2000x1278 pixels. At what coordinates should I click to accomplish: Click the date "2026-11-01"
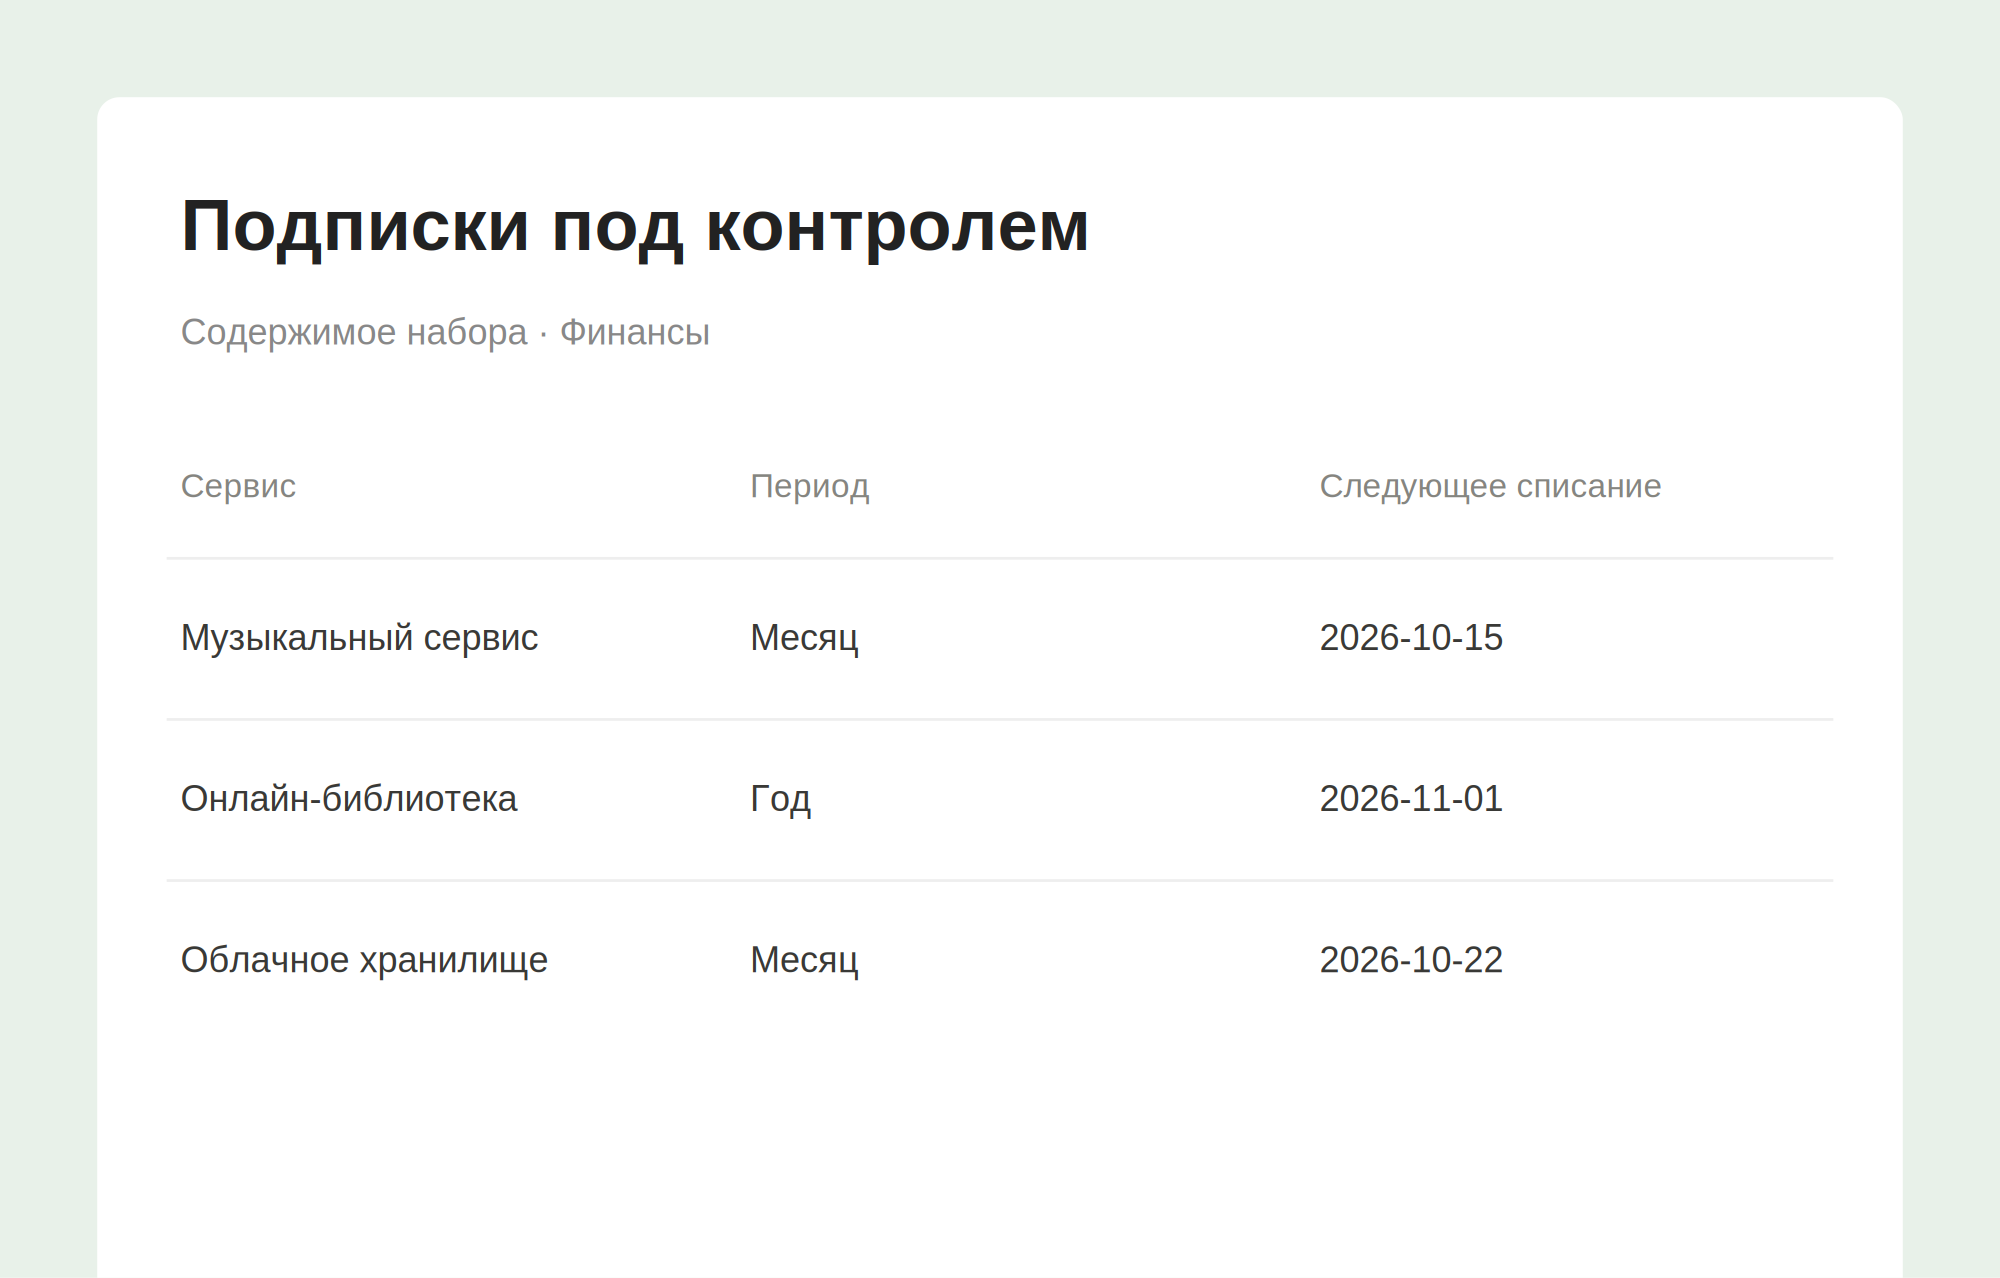click(1411, 799)
